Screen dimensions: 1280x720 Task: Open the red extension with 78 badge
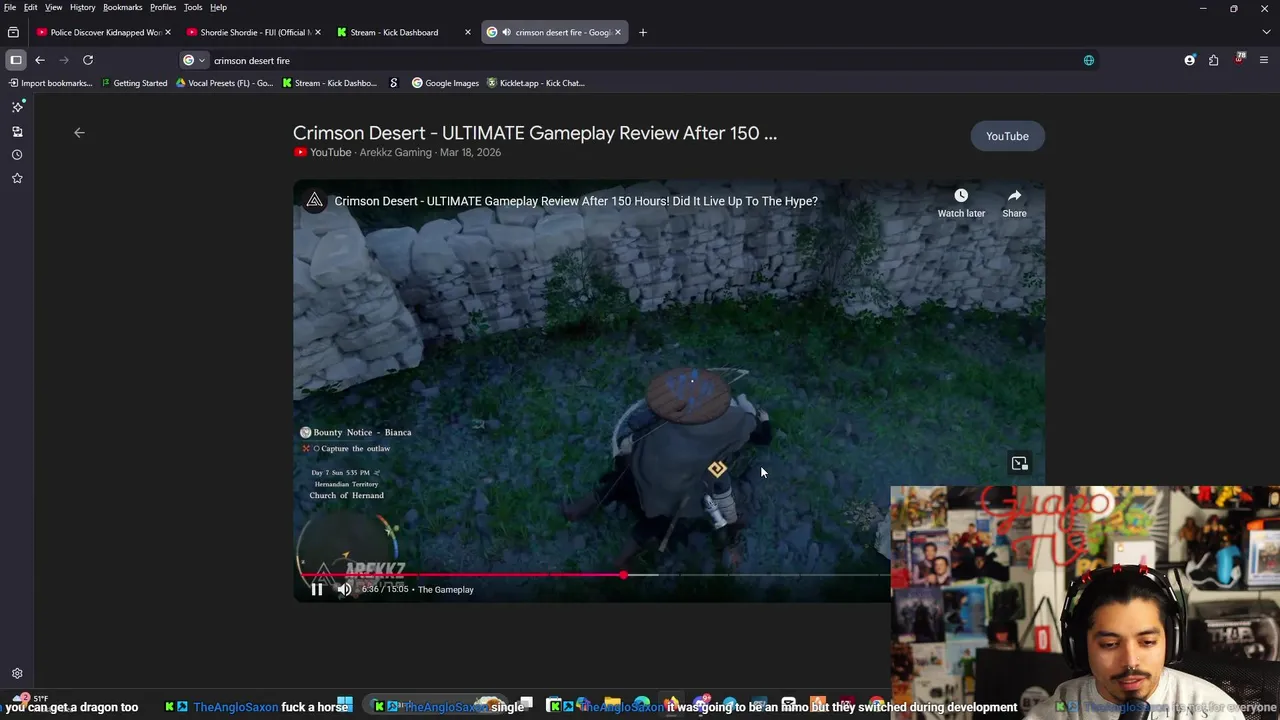coord(1239,60)
